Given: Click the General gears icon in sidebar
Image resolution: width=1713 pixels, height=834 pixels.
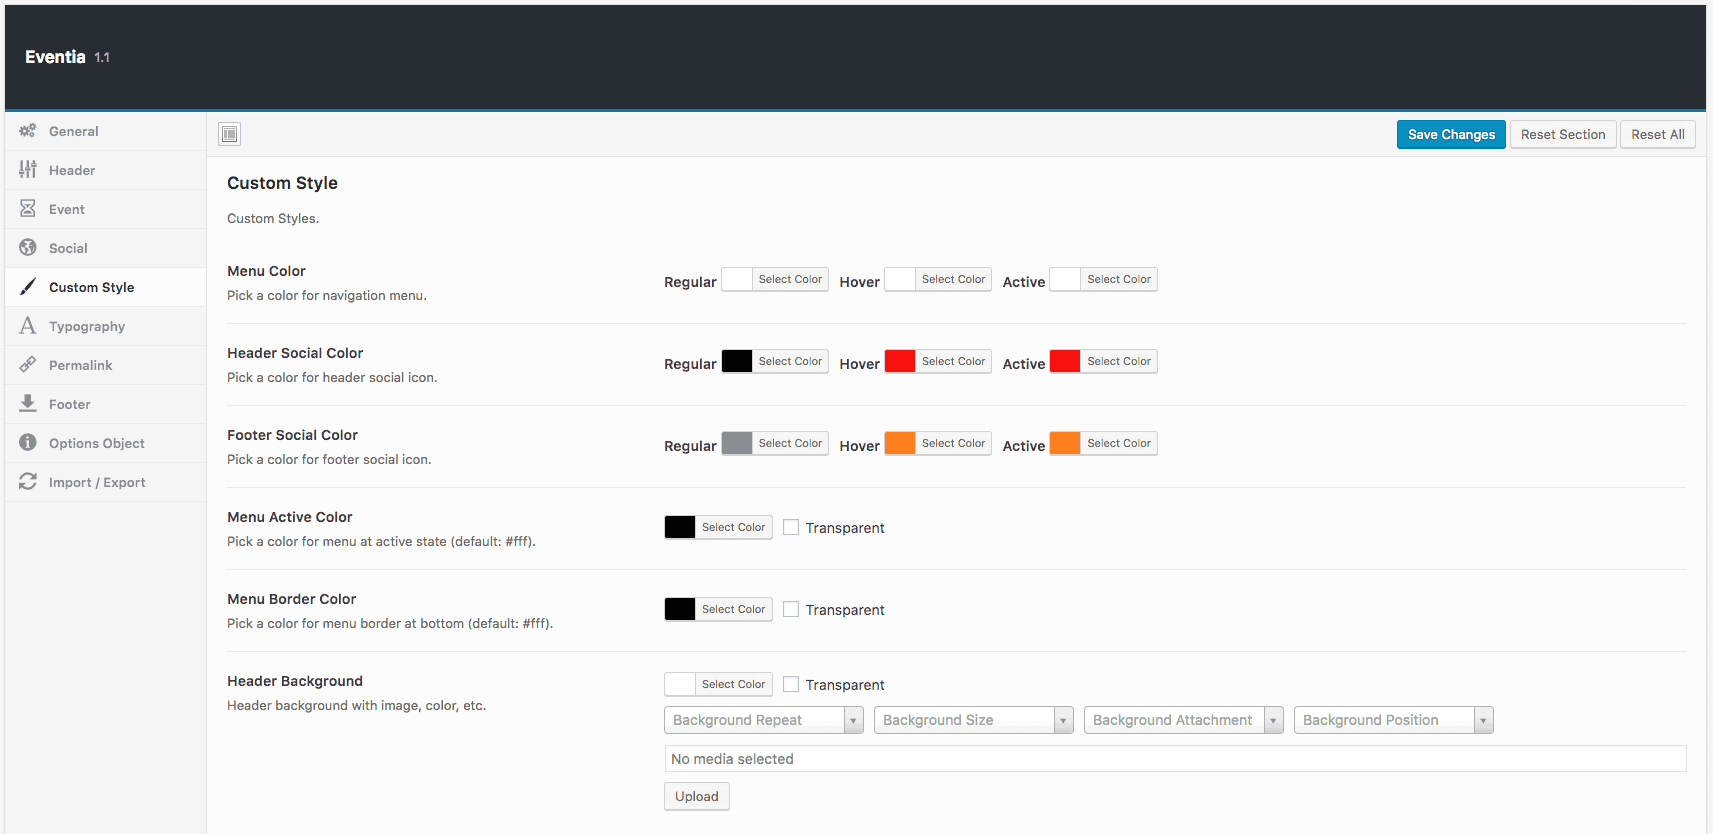Looking at the screenshot, I should tap(28, 131).
